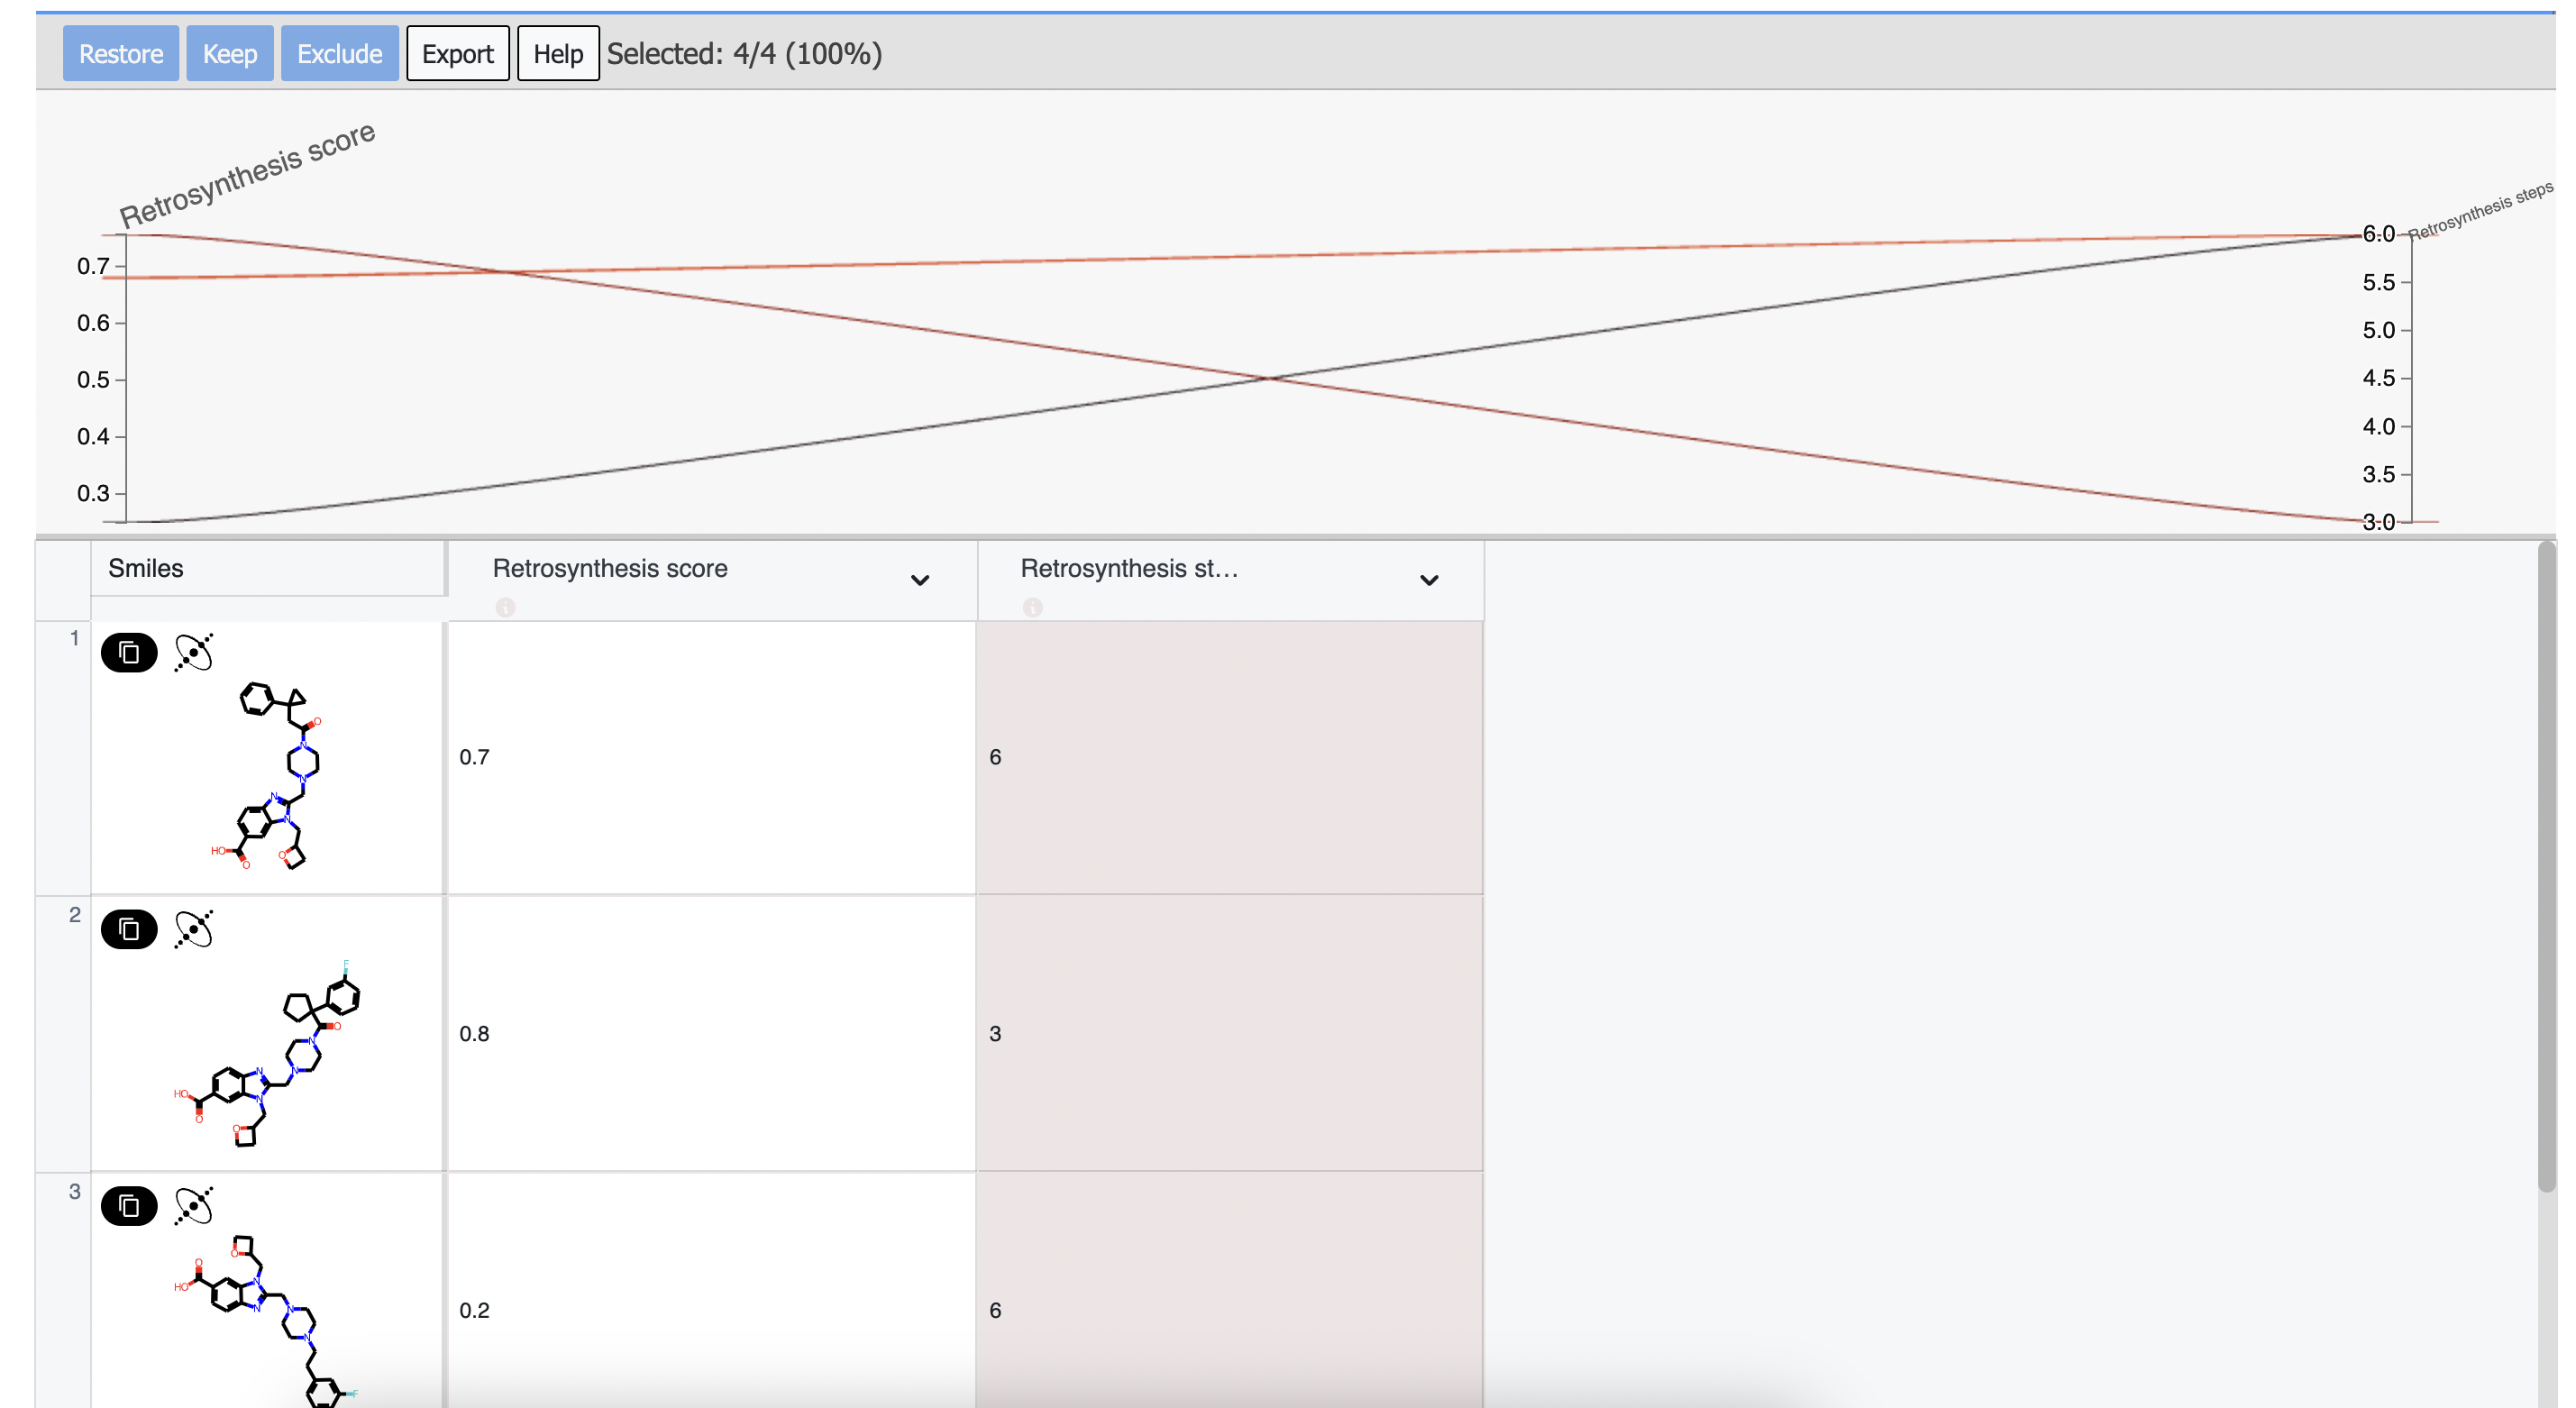The image size is (2576, 1408).
Task: Copy the SMILES for row 3 molecule
Action: coord(129,1206)
